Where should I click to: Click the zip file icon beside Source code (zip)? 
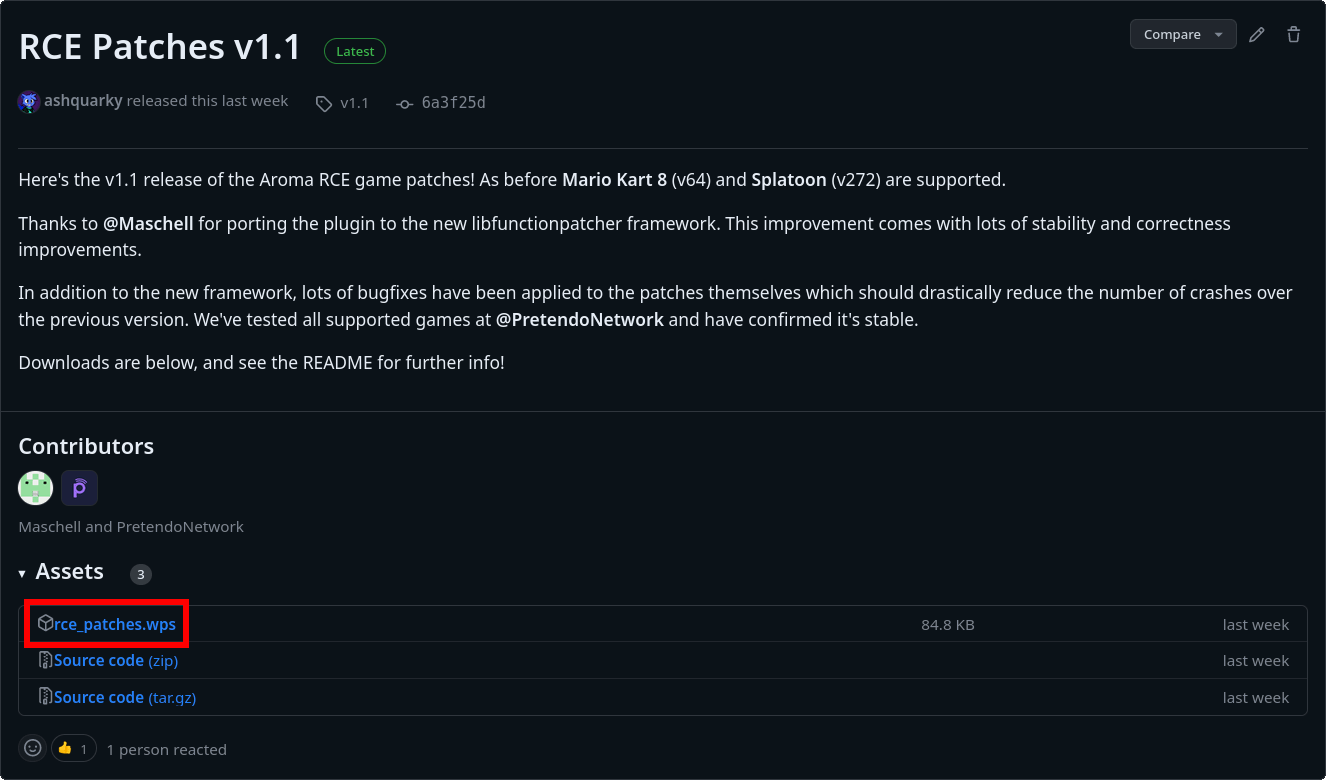[x=45, y=660]
